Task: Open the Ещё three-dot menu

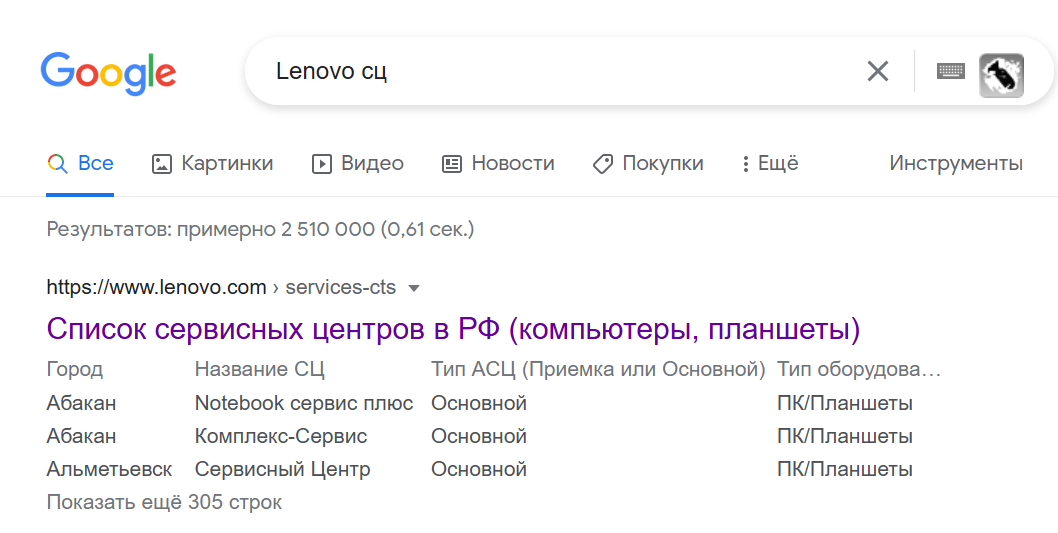Action: pyautogui.click(x=746, y=164)
